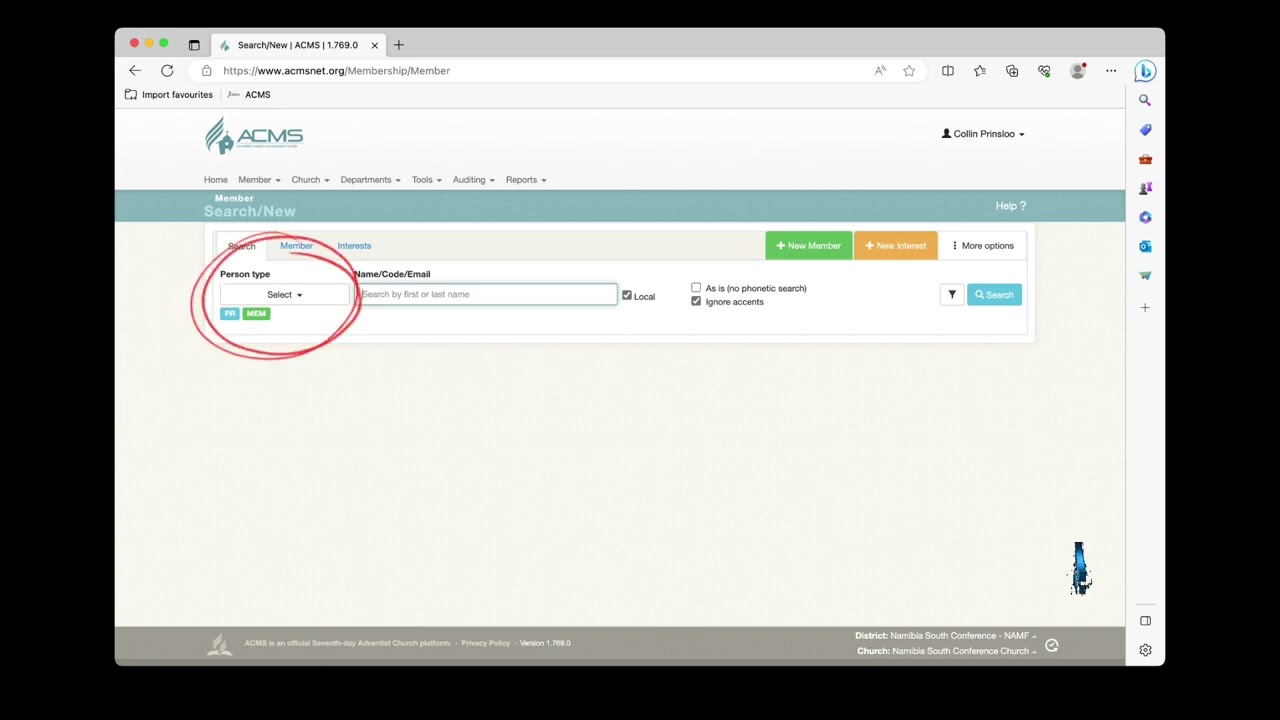
Task: Expand the Departments menu
Action: pyautogui.click(x=370, y=180)
